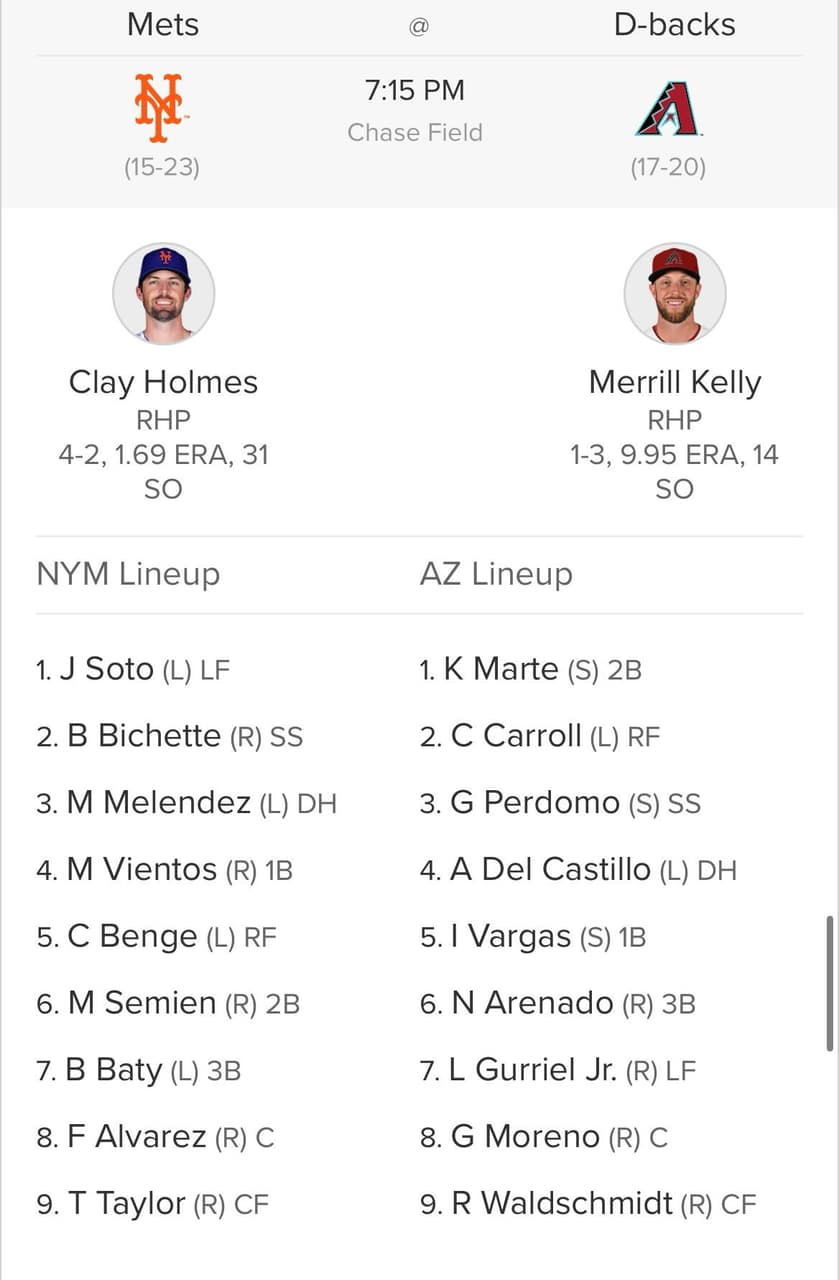Open R Waldschmidt player entry

point(588,1204)
